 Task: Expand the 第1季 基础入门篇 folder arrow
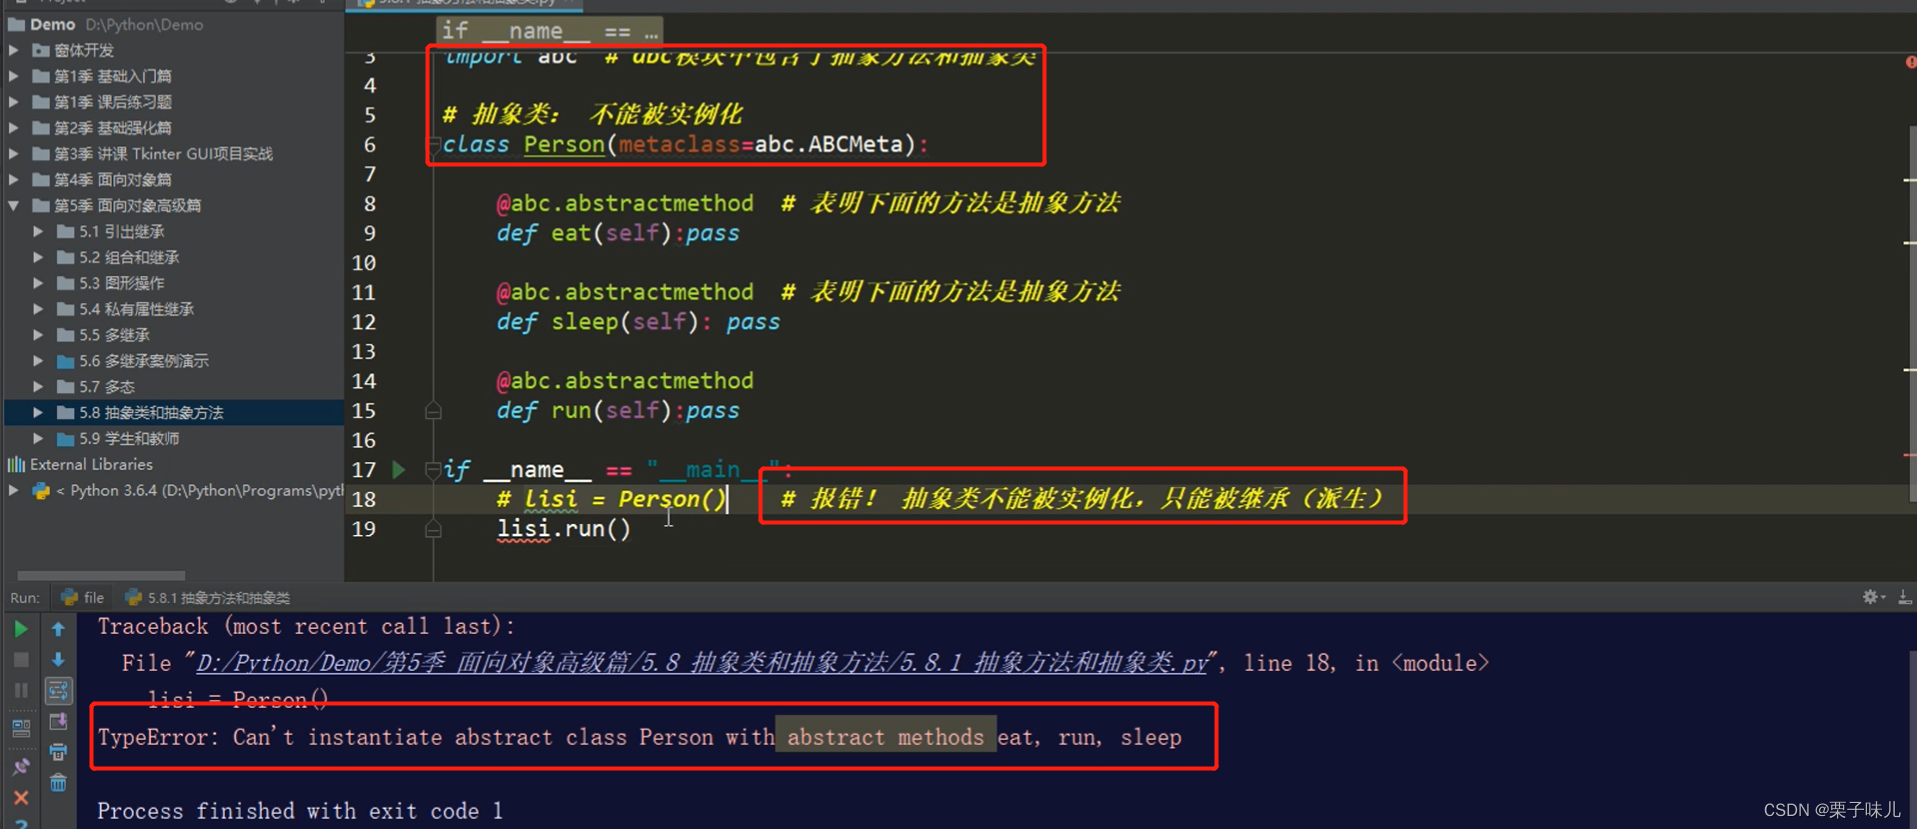(14, 76)
